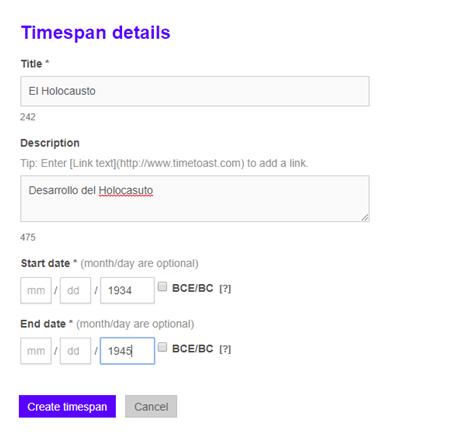The height and width of the screenshot is (437, 467).
Task: Open the [?] help beside Start date BCE/BC
Action: click(x=225, y=289)
